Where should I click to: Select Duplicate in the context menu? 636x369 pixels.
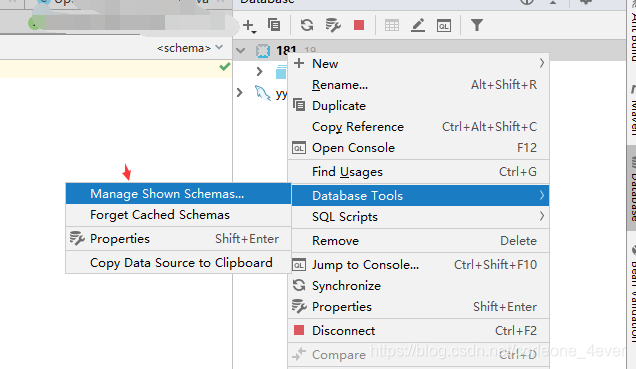click(418, 106)
